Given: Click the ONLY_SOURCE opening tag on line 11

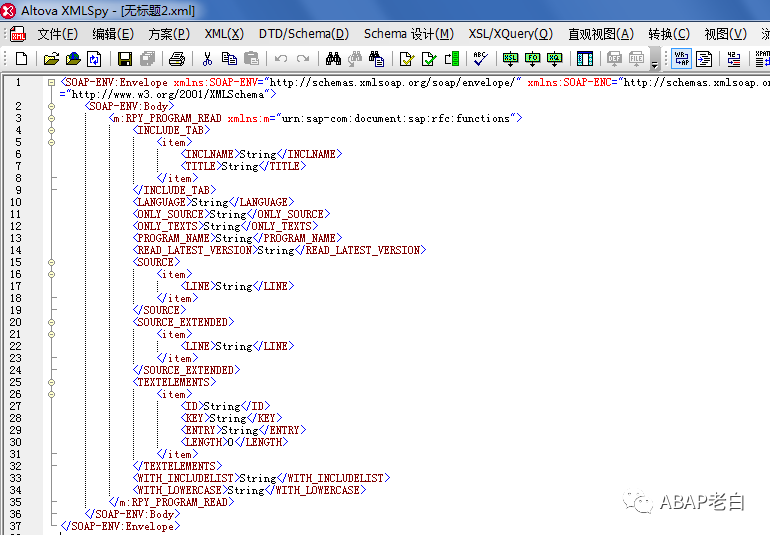Looking at the screenshot, I should coord(170,214).
